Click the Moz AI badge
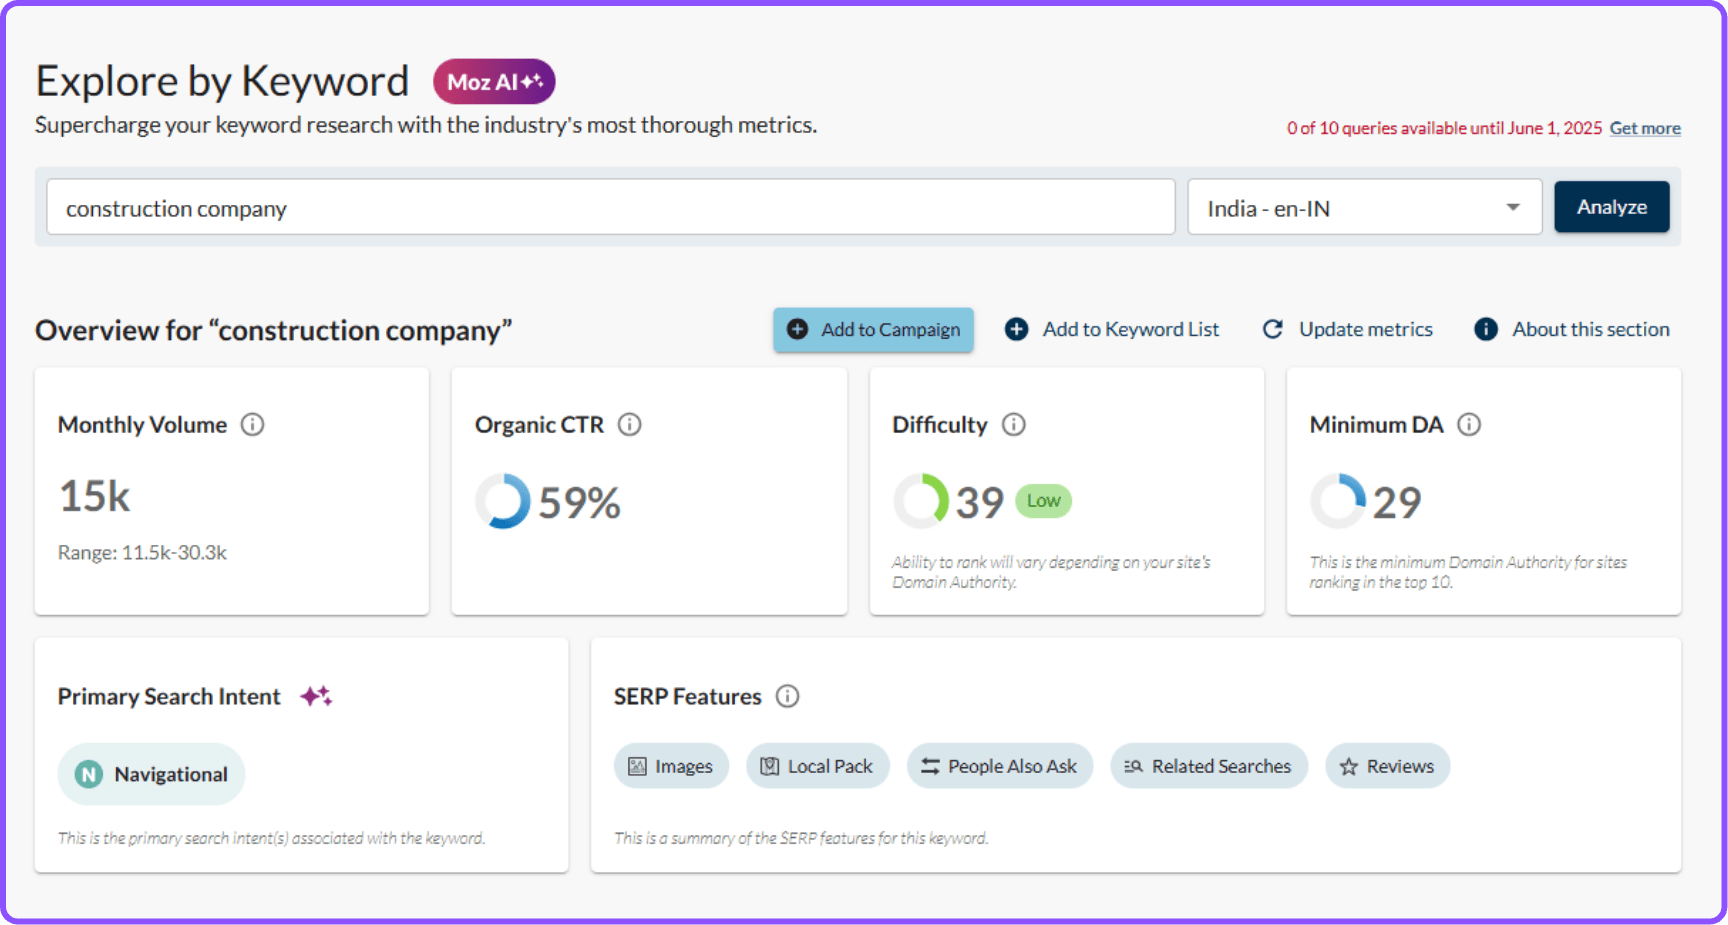 494,82
